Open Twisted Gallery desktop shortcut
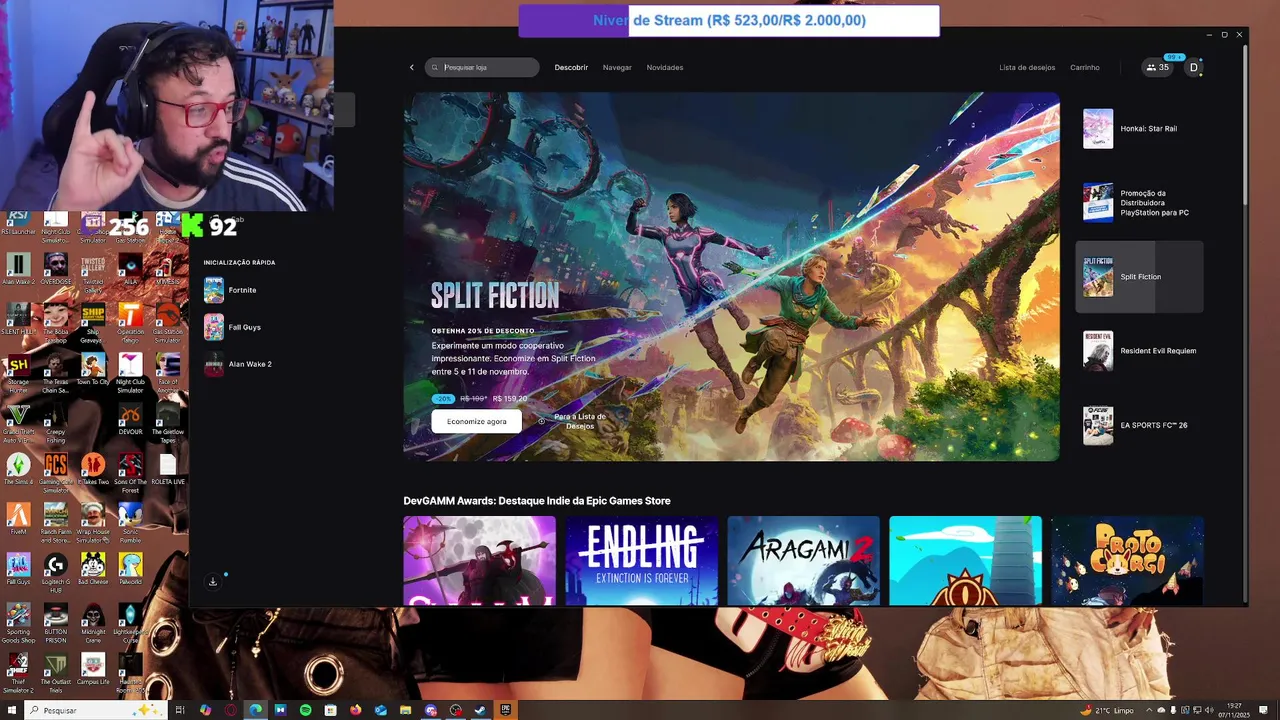 93,271
